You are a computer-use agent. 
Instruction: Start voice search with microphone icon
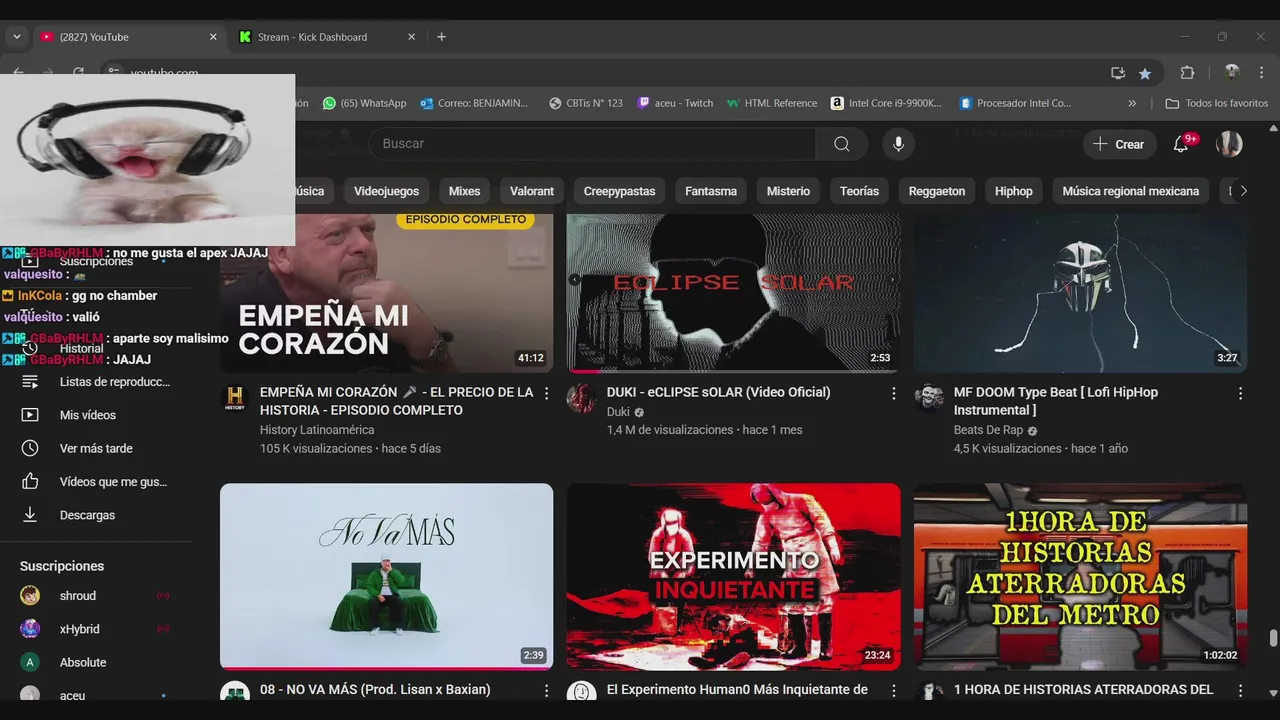(898, 144)
